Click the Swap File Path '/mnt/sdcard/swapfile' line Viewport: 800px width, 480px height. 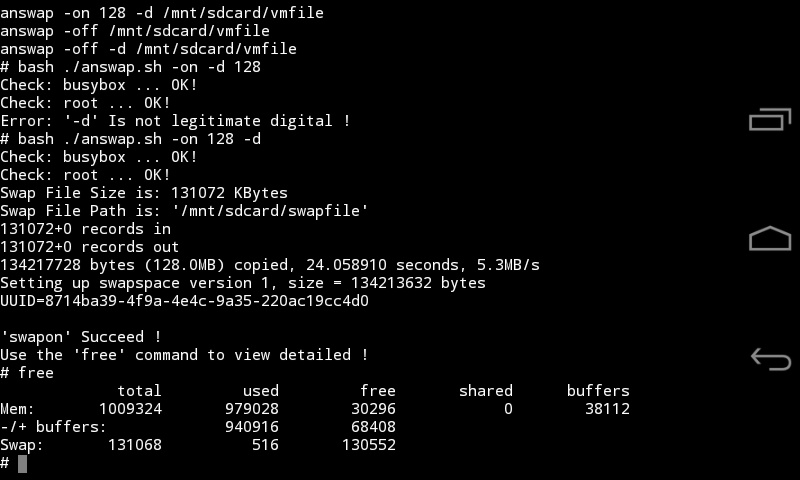pyautogui.click(x=184, y=211)
